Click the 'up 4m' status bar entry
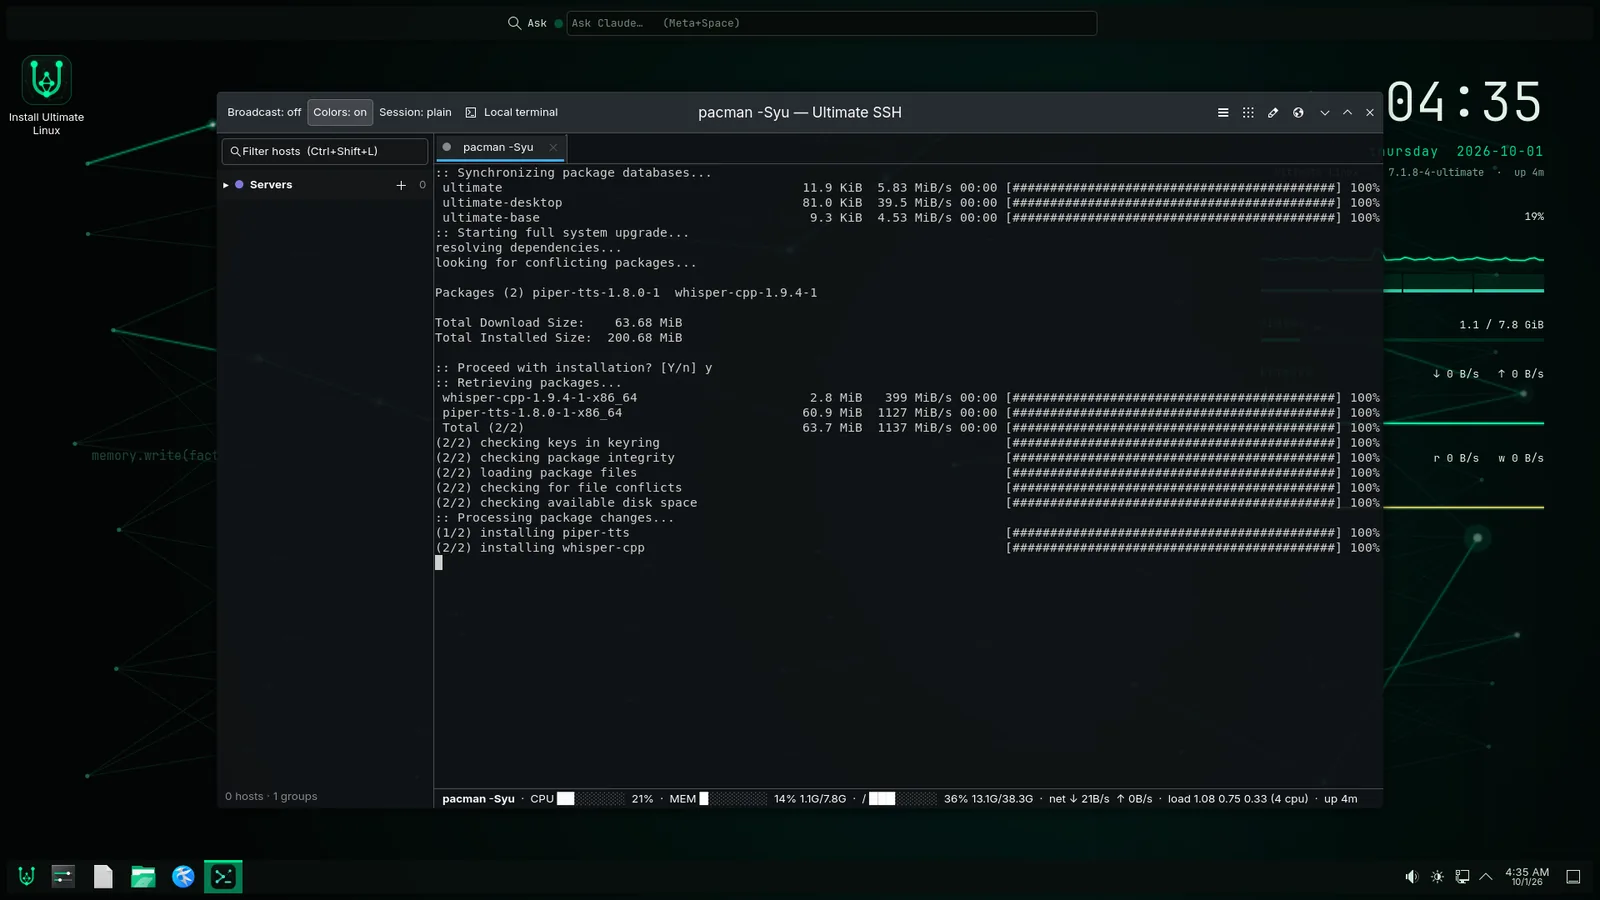 coord(1341,799)
